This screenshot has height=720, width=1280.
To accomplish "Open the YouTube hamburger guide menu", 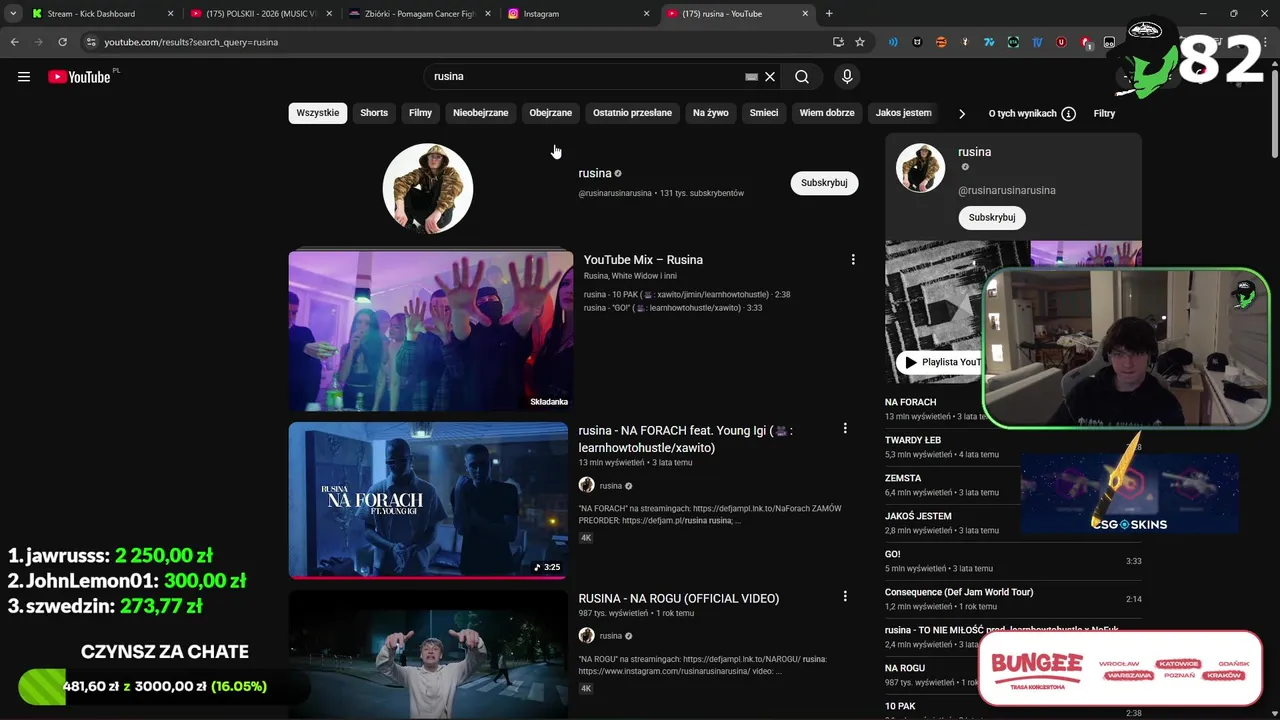I will [24, 76].
